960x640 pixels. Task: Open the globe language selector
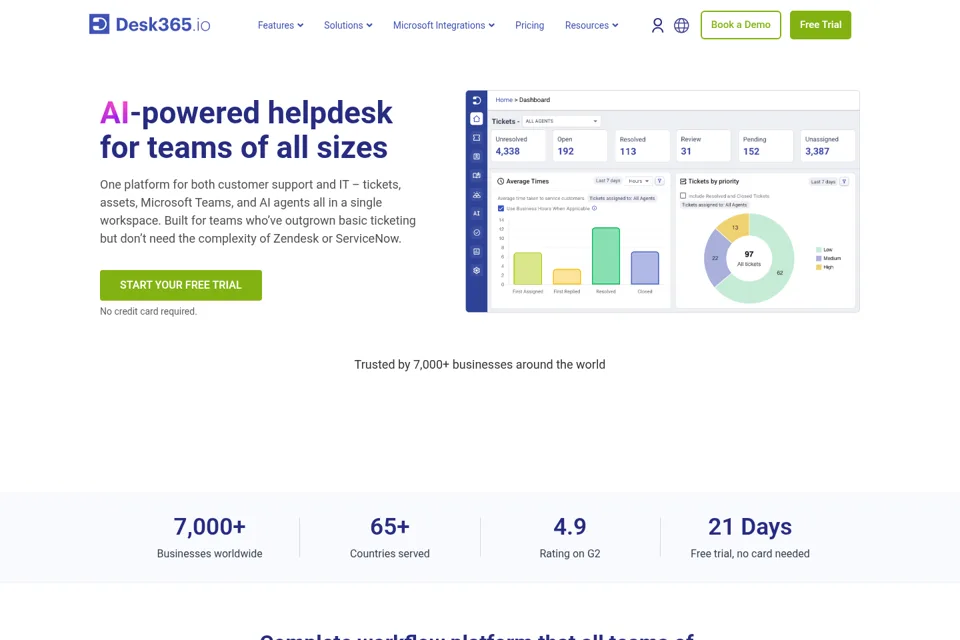(681, 25)
